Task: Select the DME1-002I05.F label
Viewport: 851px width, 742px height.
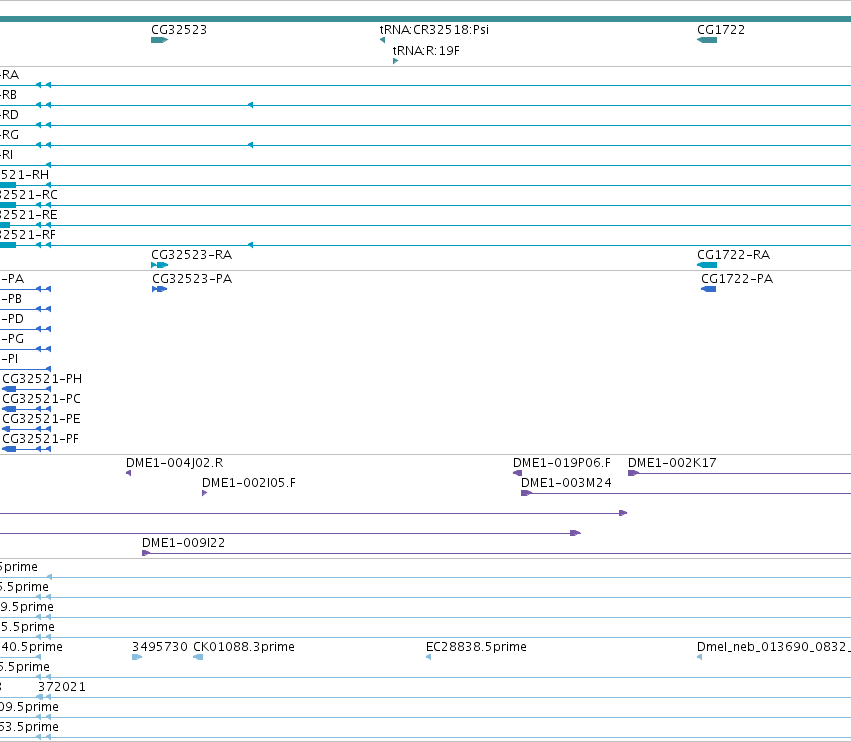Action: (x=249, y=483)
